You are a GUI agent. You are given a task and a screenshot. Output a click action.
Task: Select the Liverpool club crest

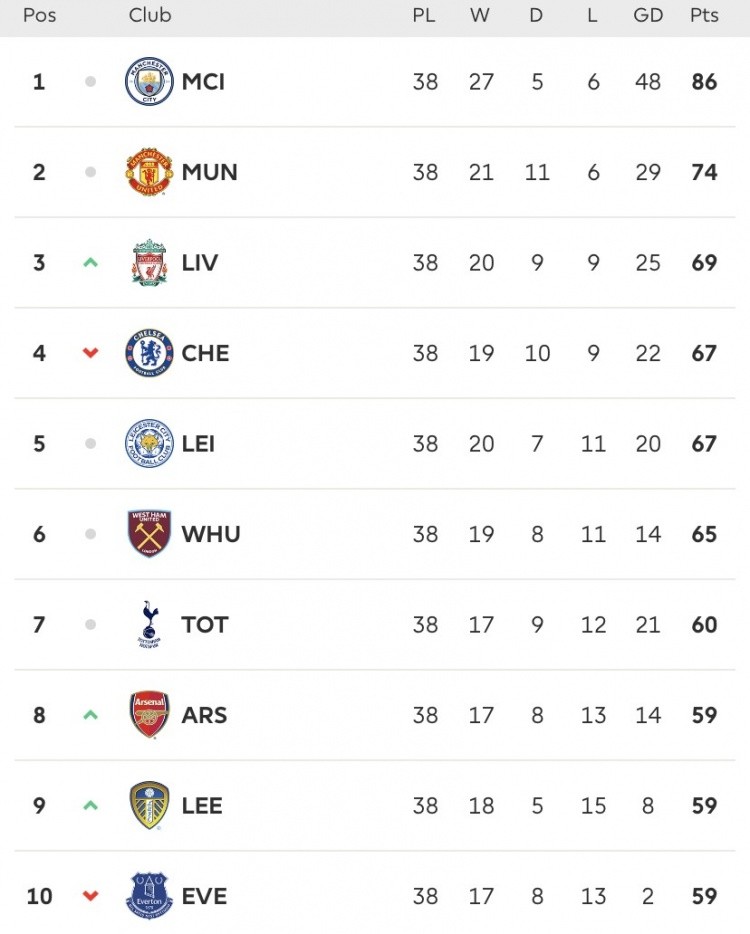point(149,263)
